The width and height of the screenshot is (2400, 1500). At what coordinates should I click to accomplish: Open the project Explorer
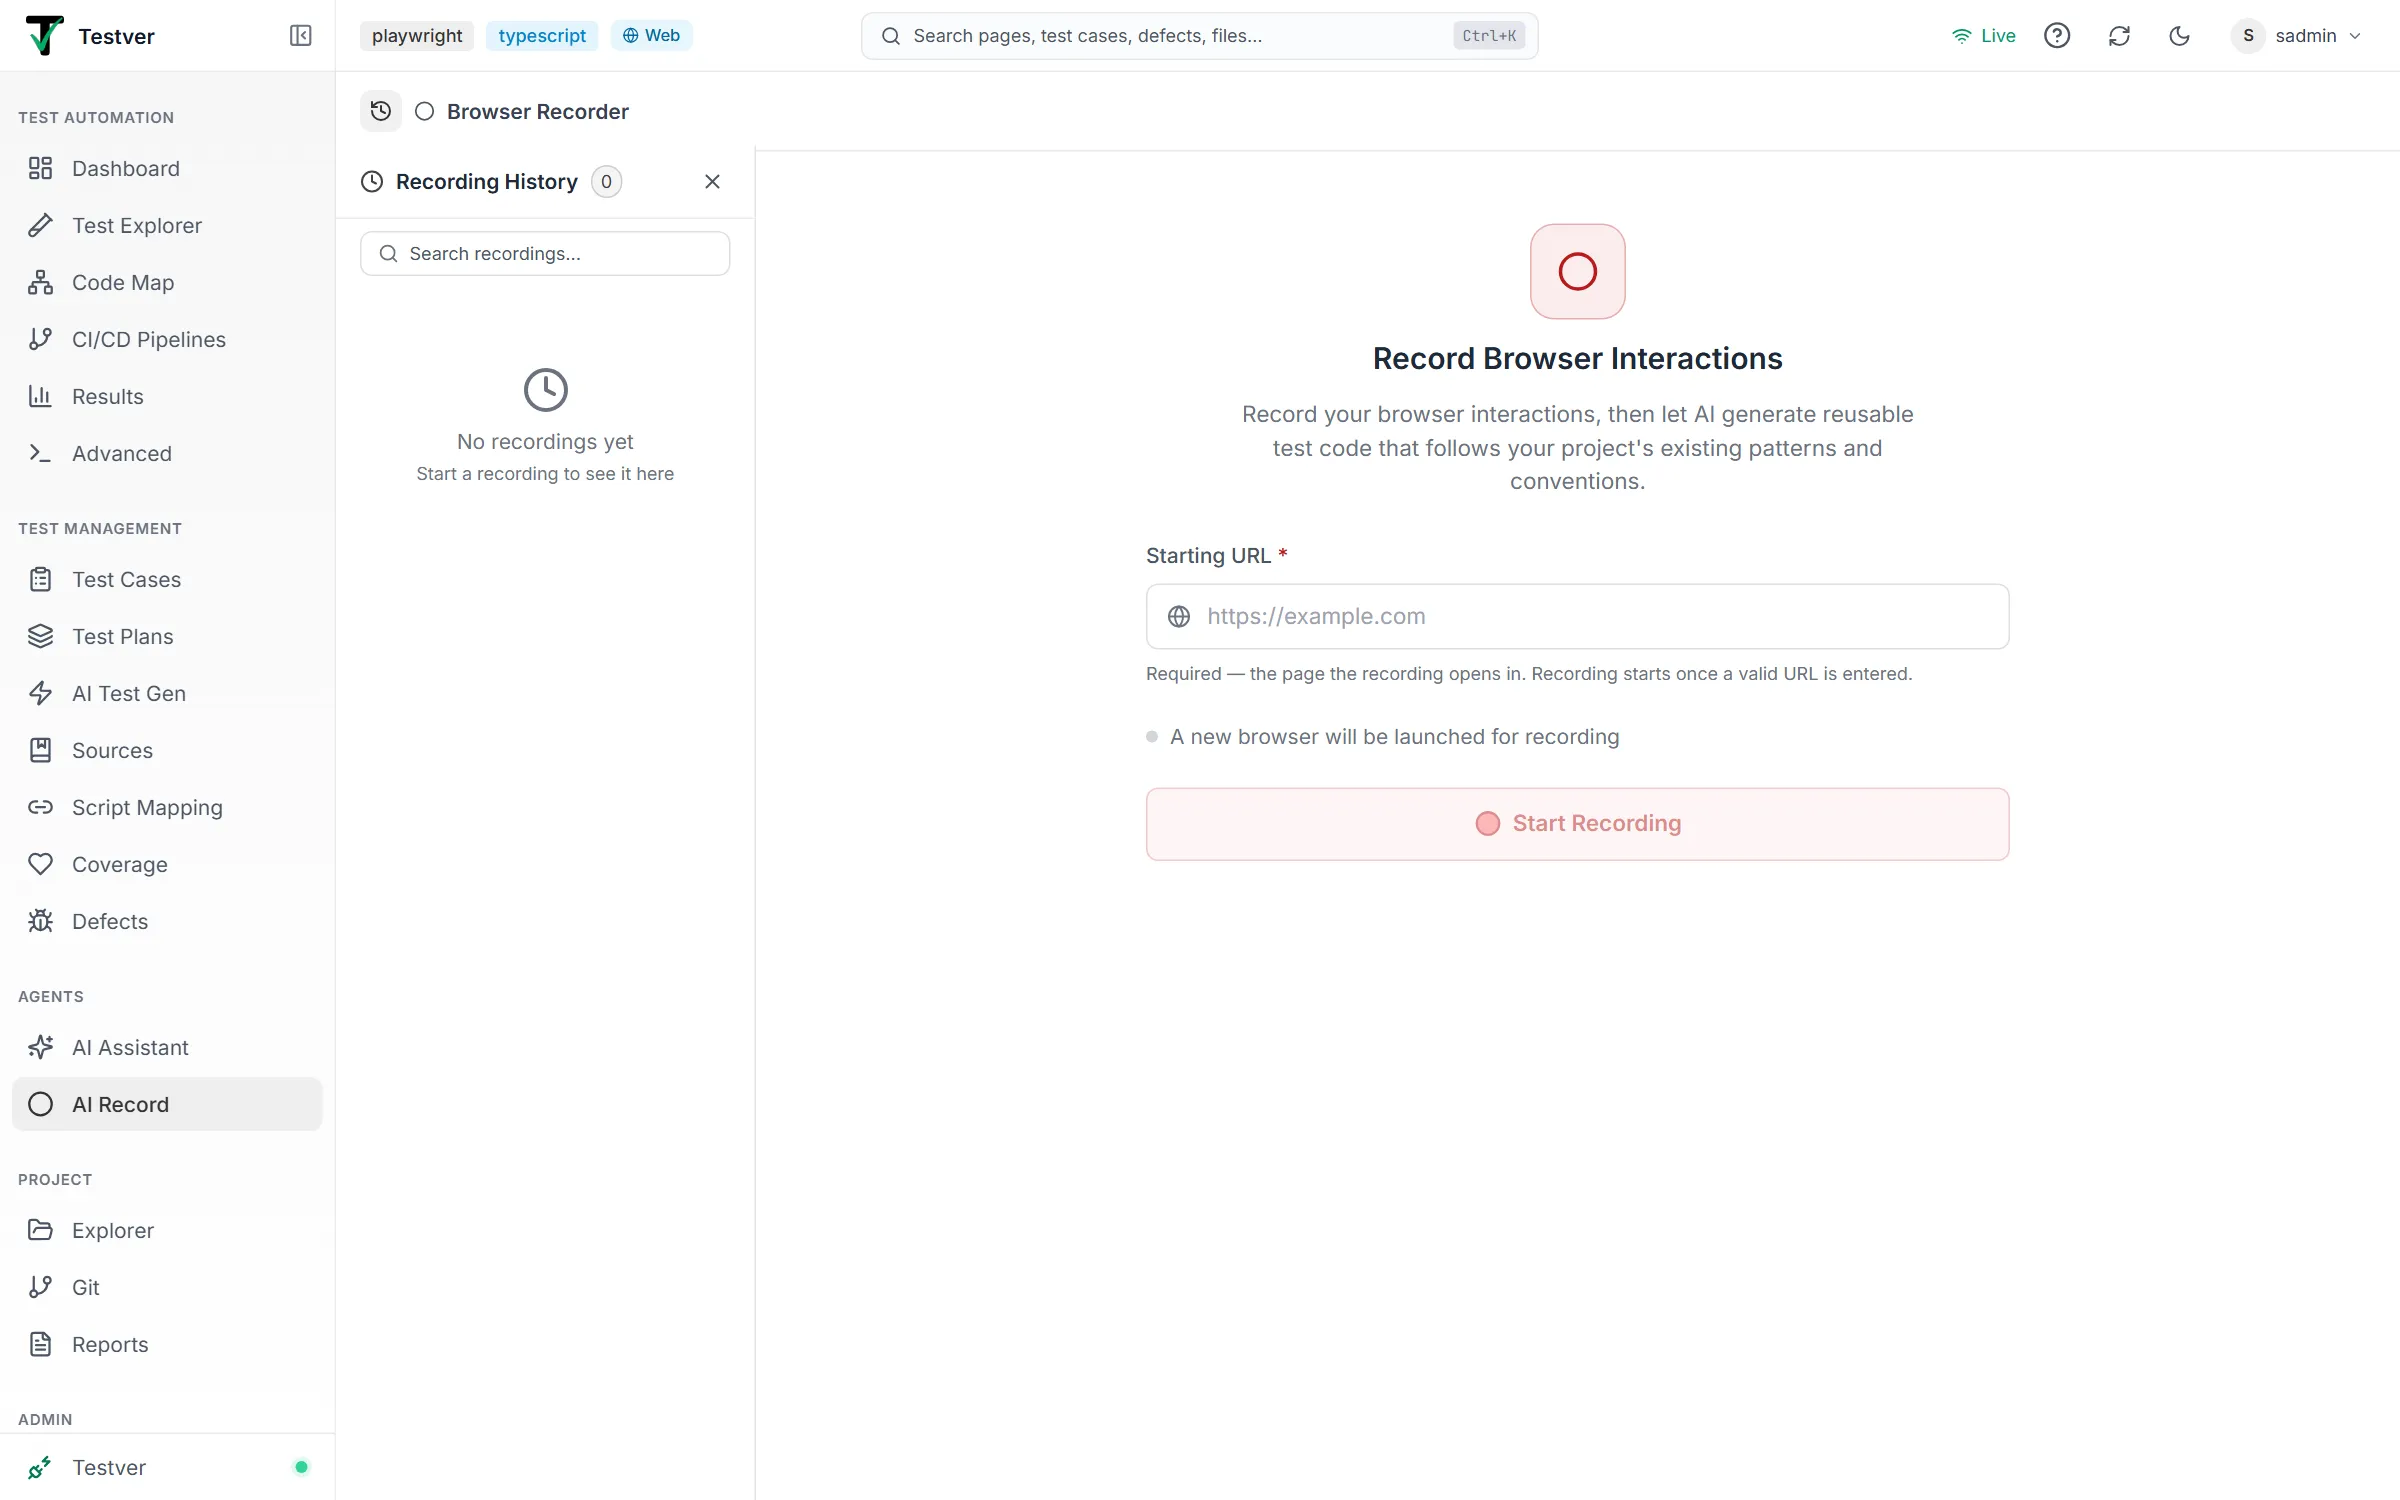tap(167, 1230)
